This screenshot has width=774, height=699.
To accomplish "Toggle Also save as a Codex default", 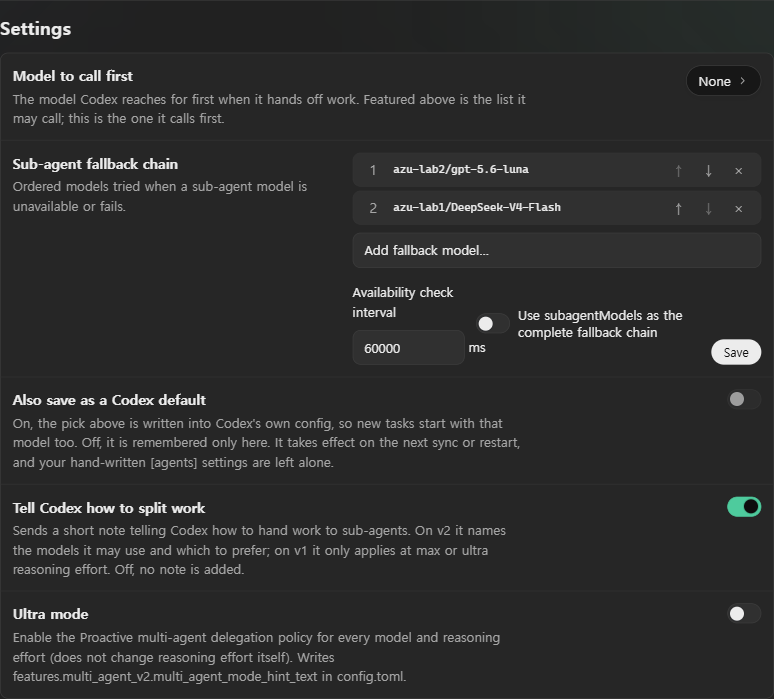I will (x=744, y=399).
